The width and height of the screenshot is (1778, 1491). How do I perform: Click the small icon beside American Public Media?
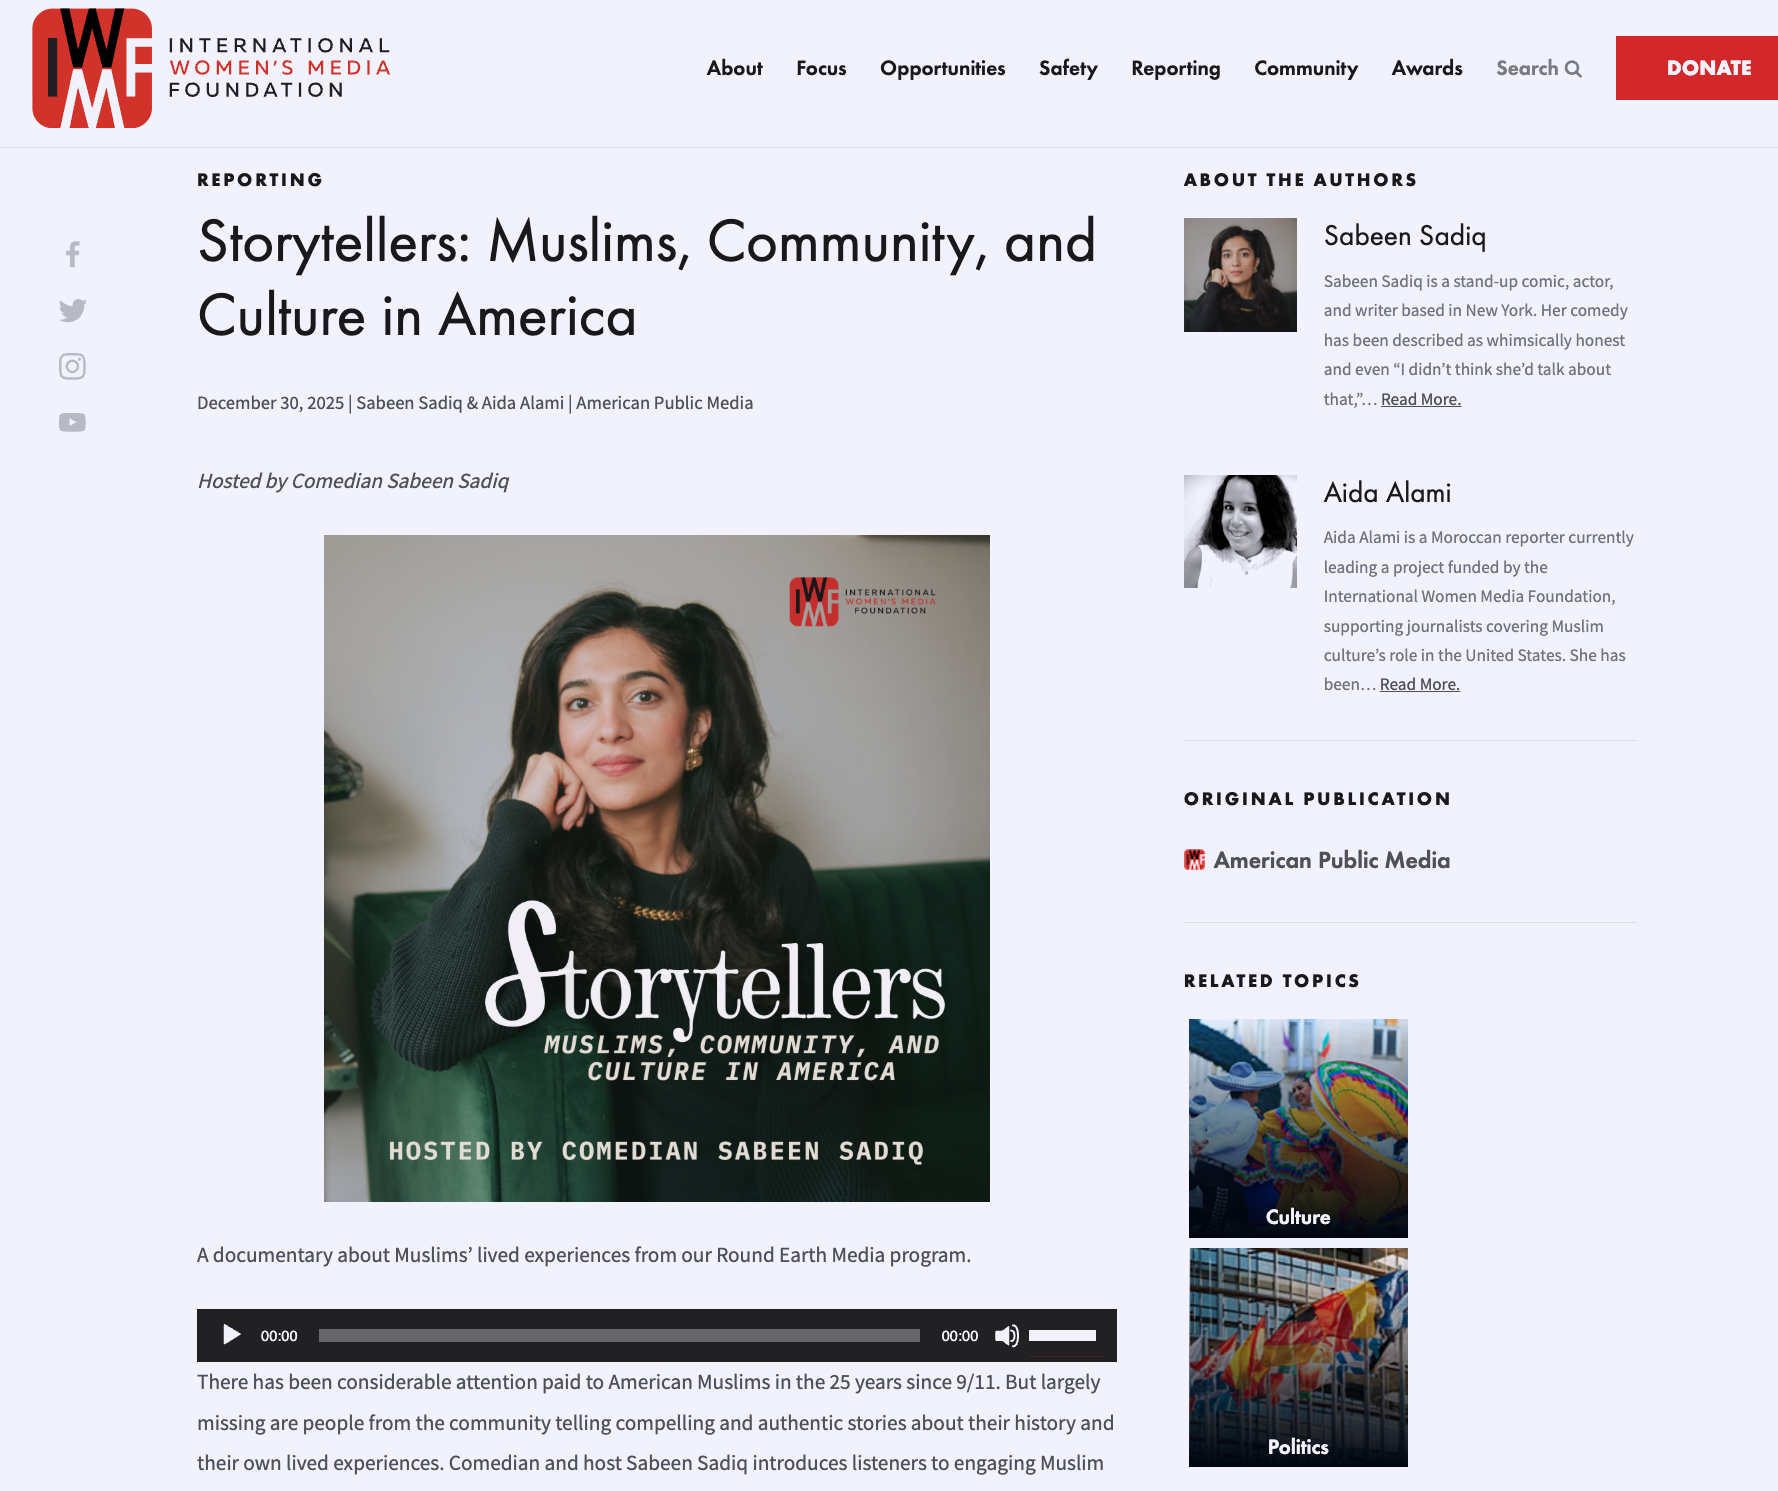1194,860
